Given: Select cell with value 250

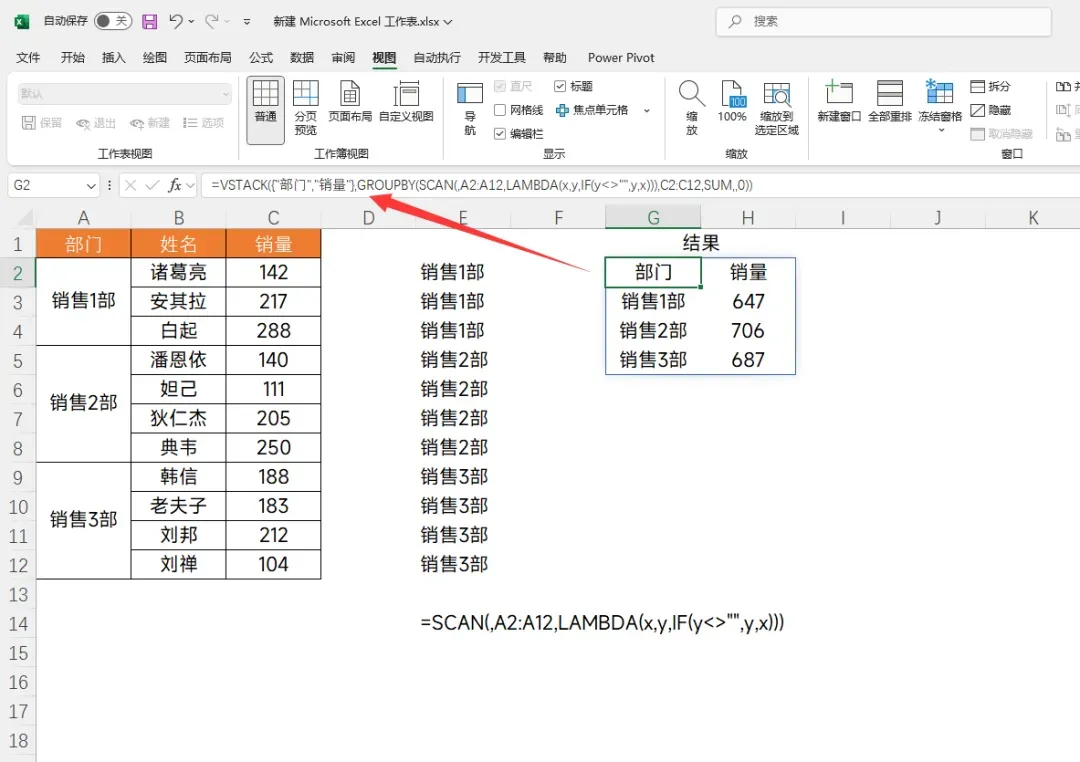Looking at the screenshot, I should (273, 448).
